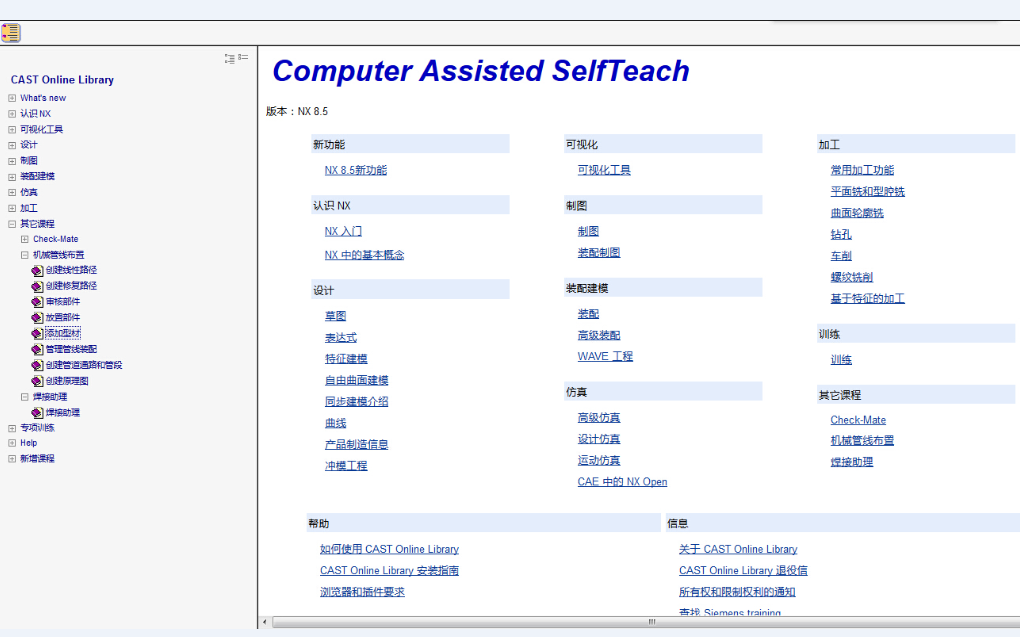Click book icon beside 管理管线装配
This screenshot has height=637, width=1020.
37,349
